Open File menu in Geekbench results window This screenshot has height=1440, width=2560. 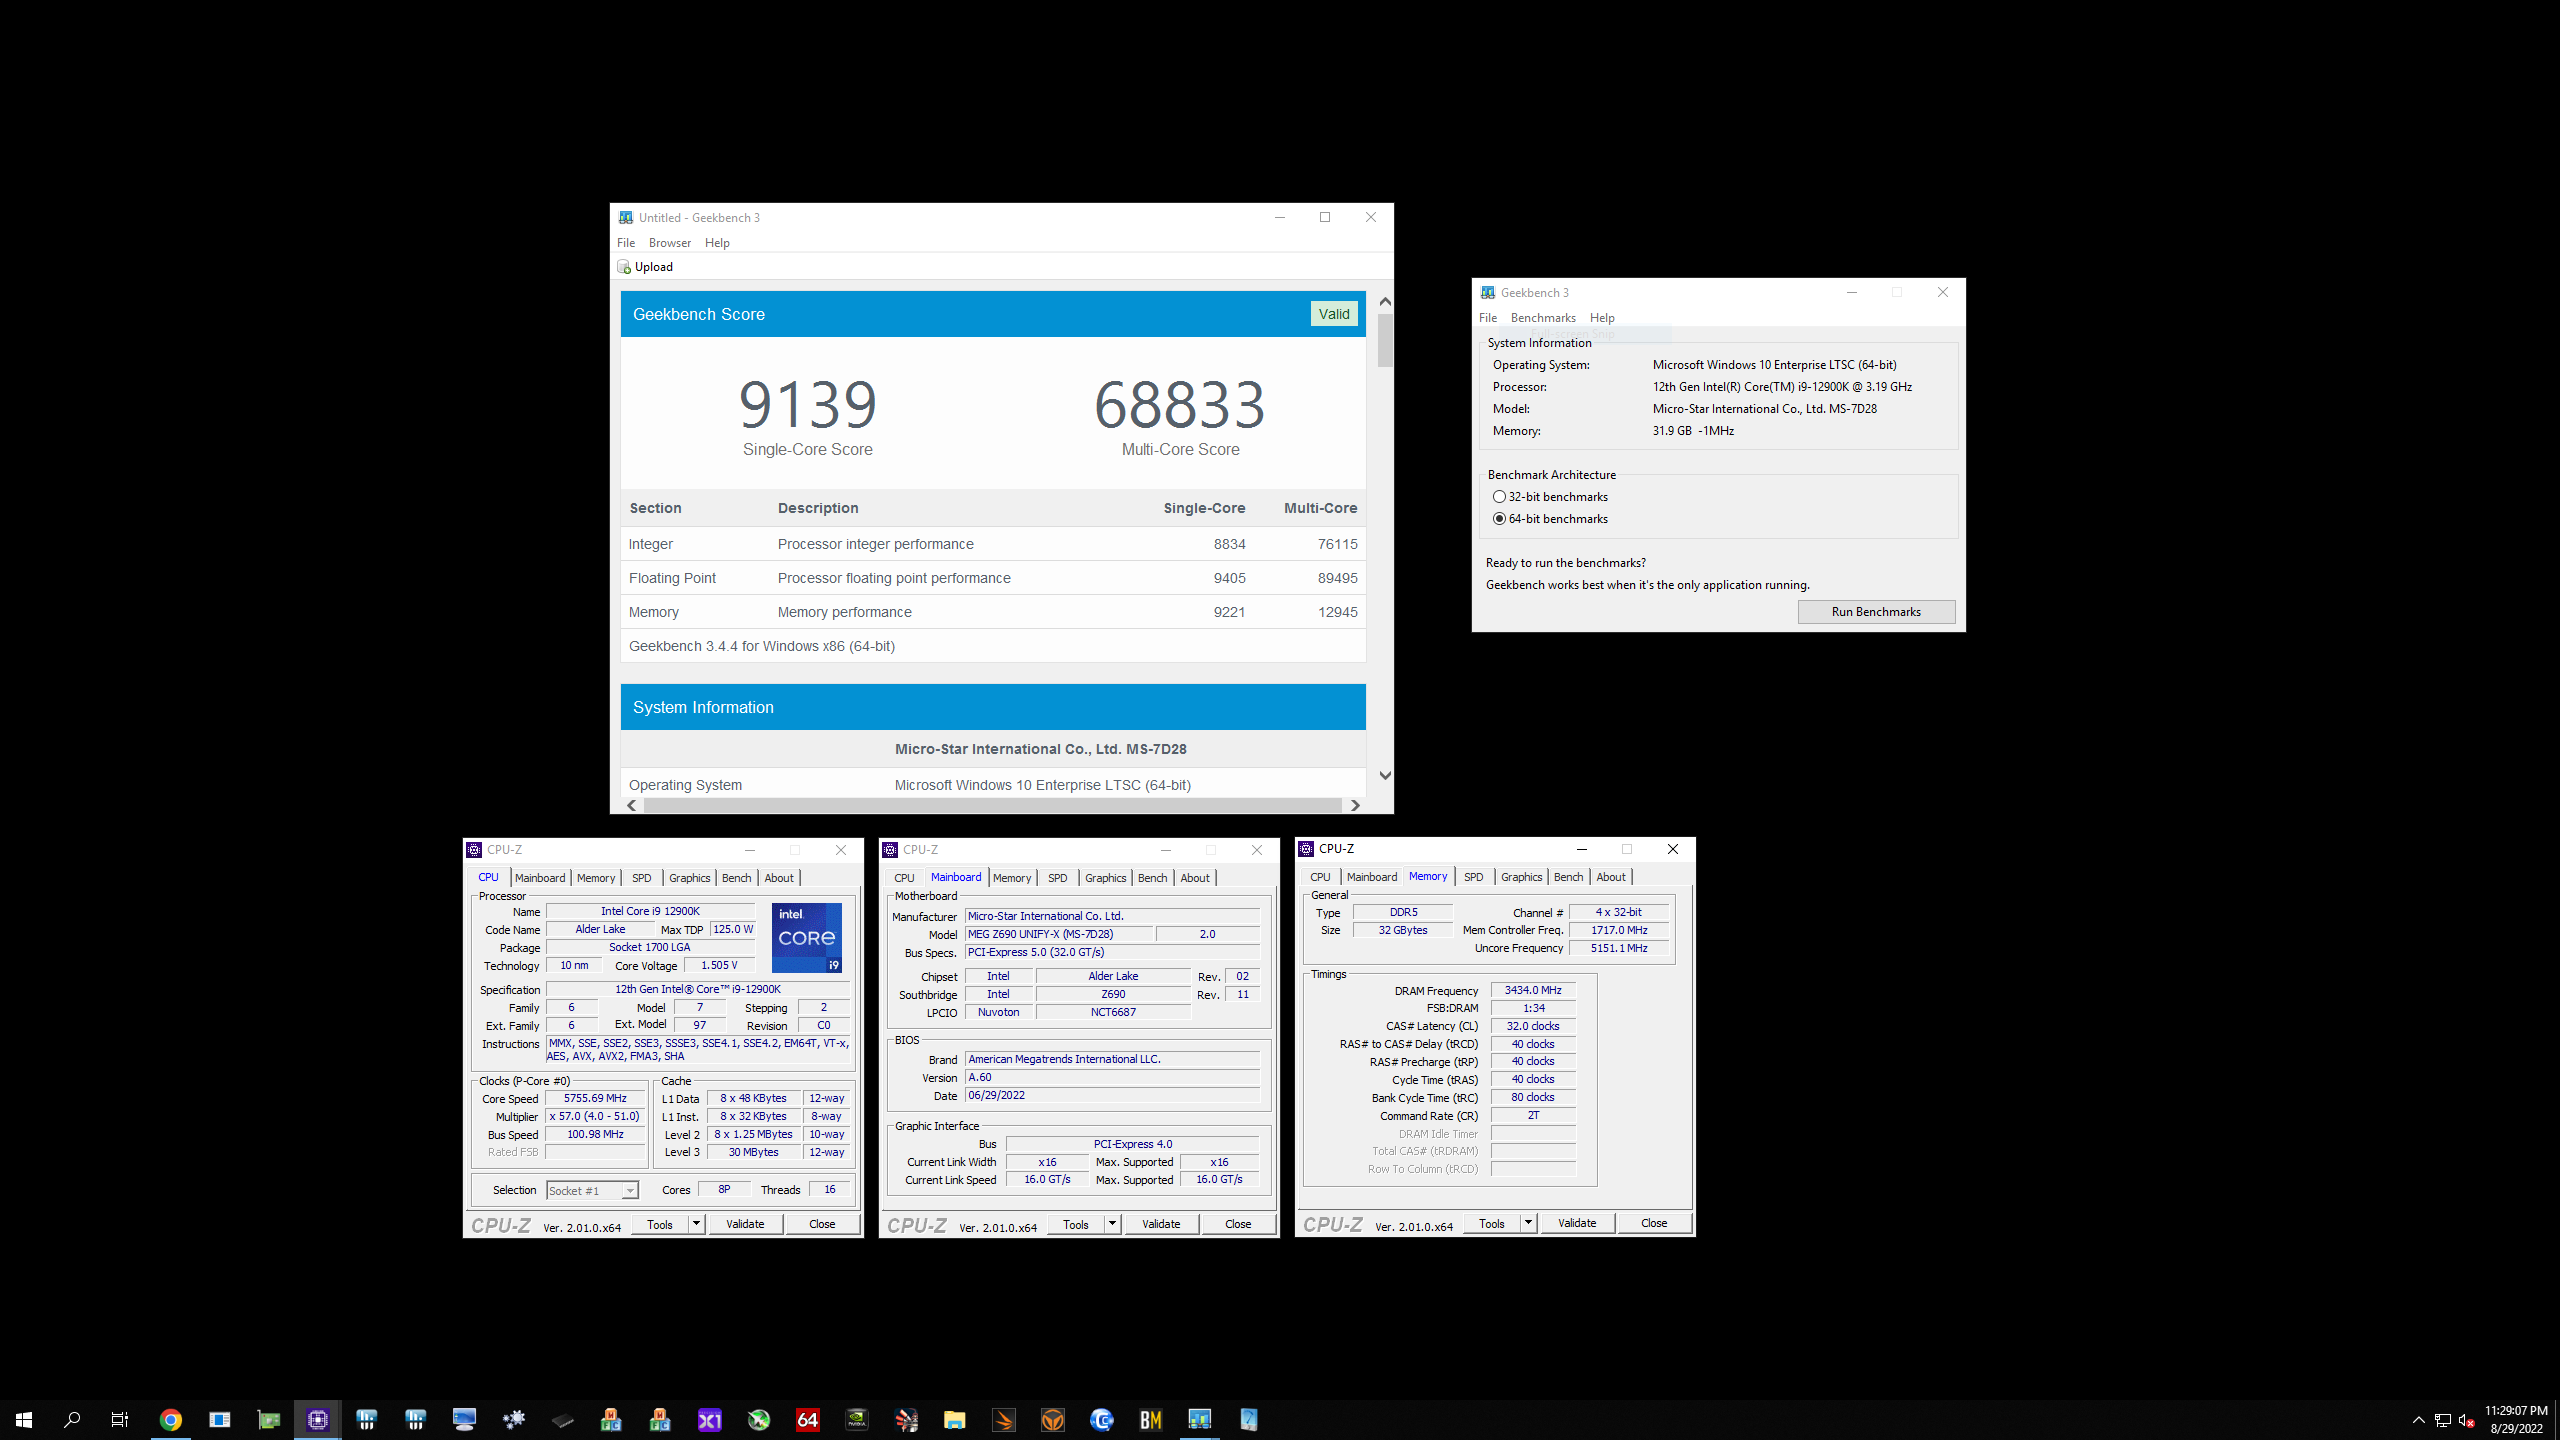coord(626,243)
